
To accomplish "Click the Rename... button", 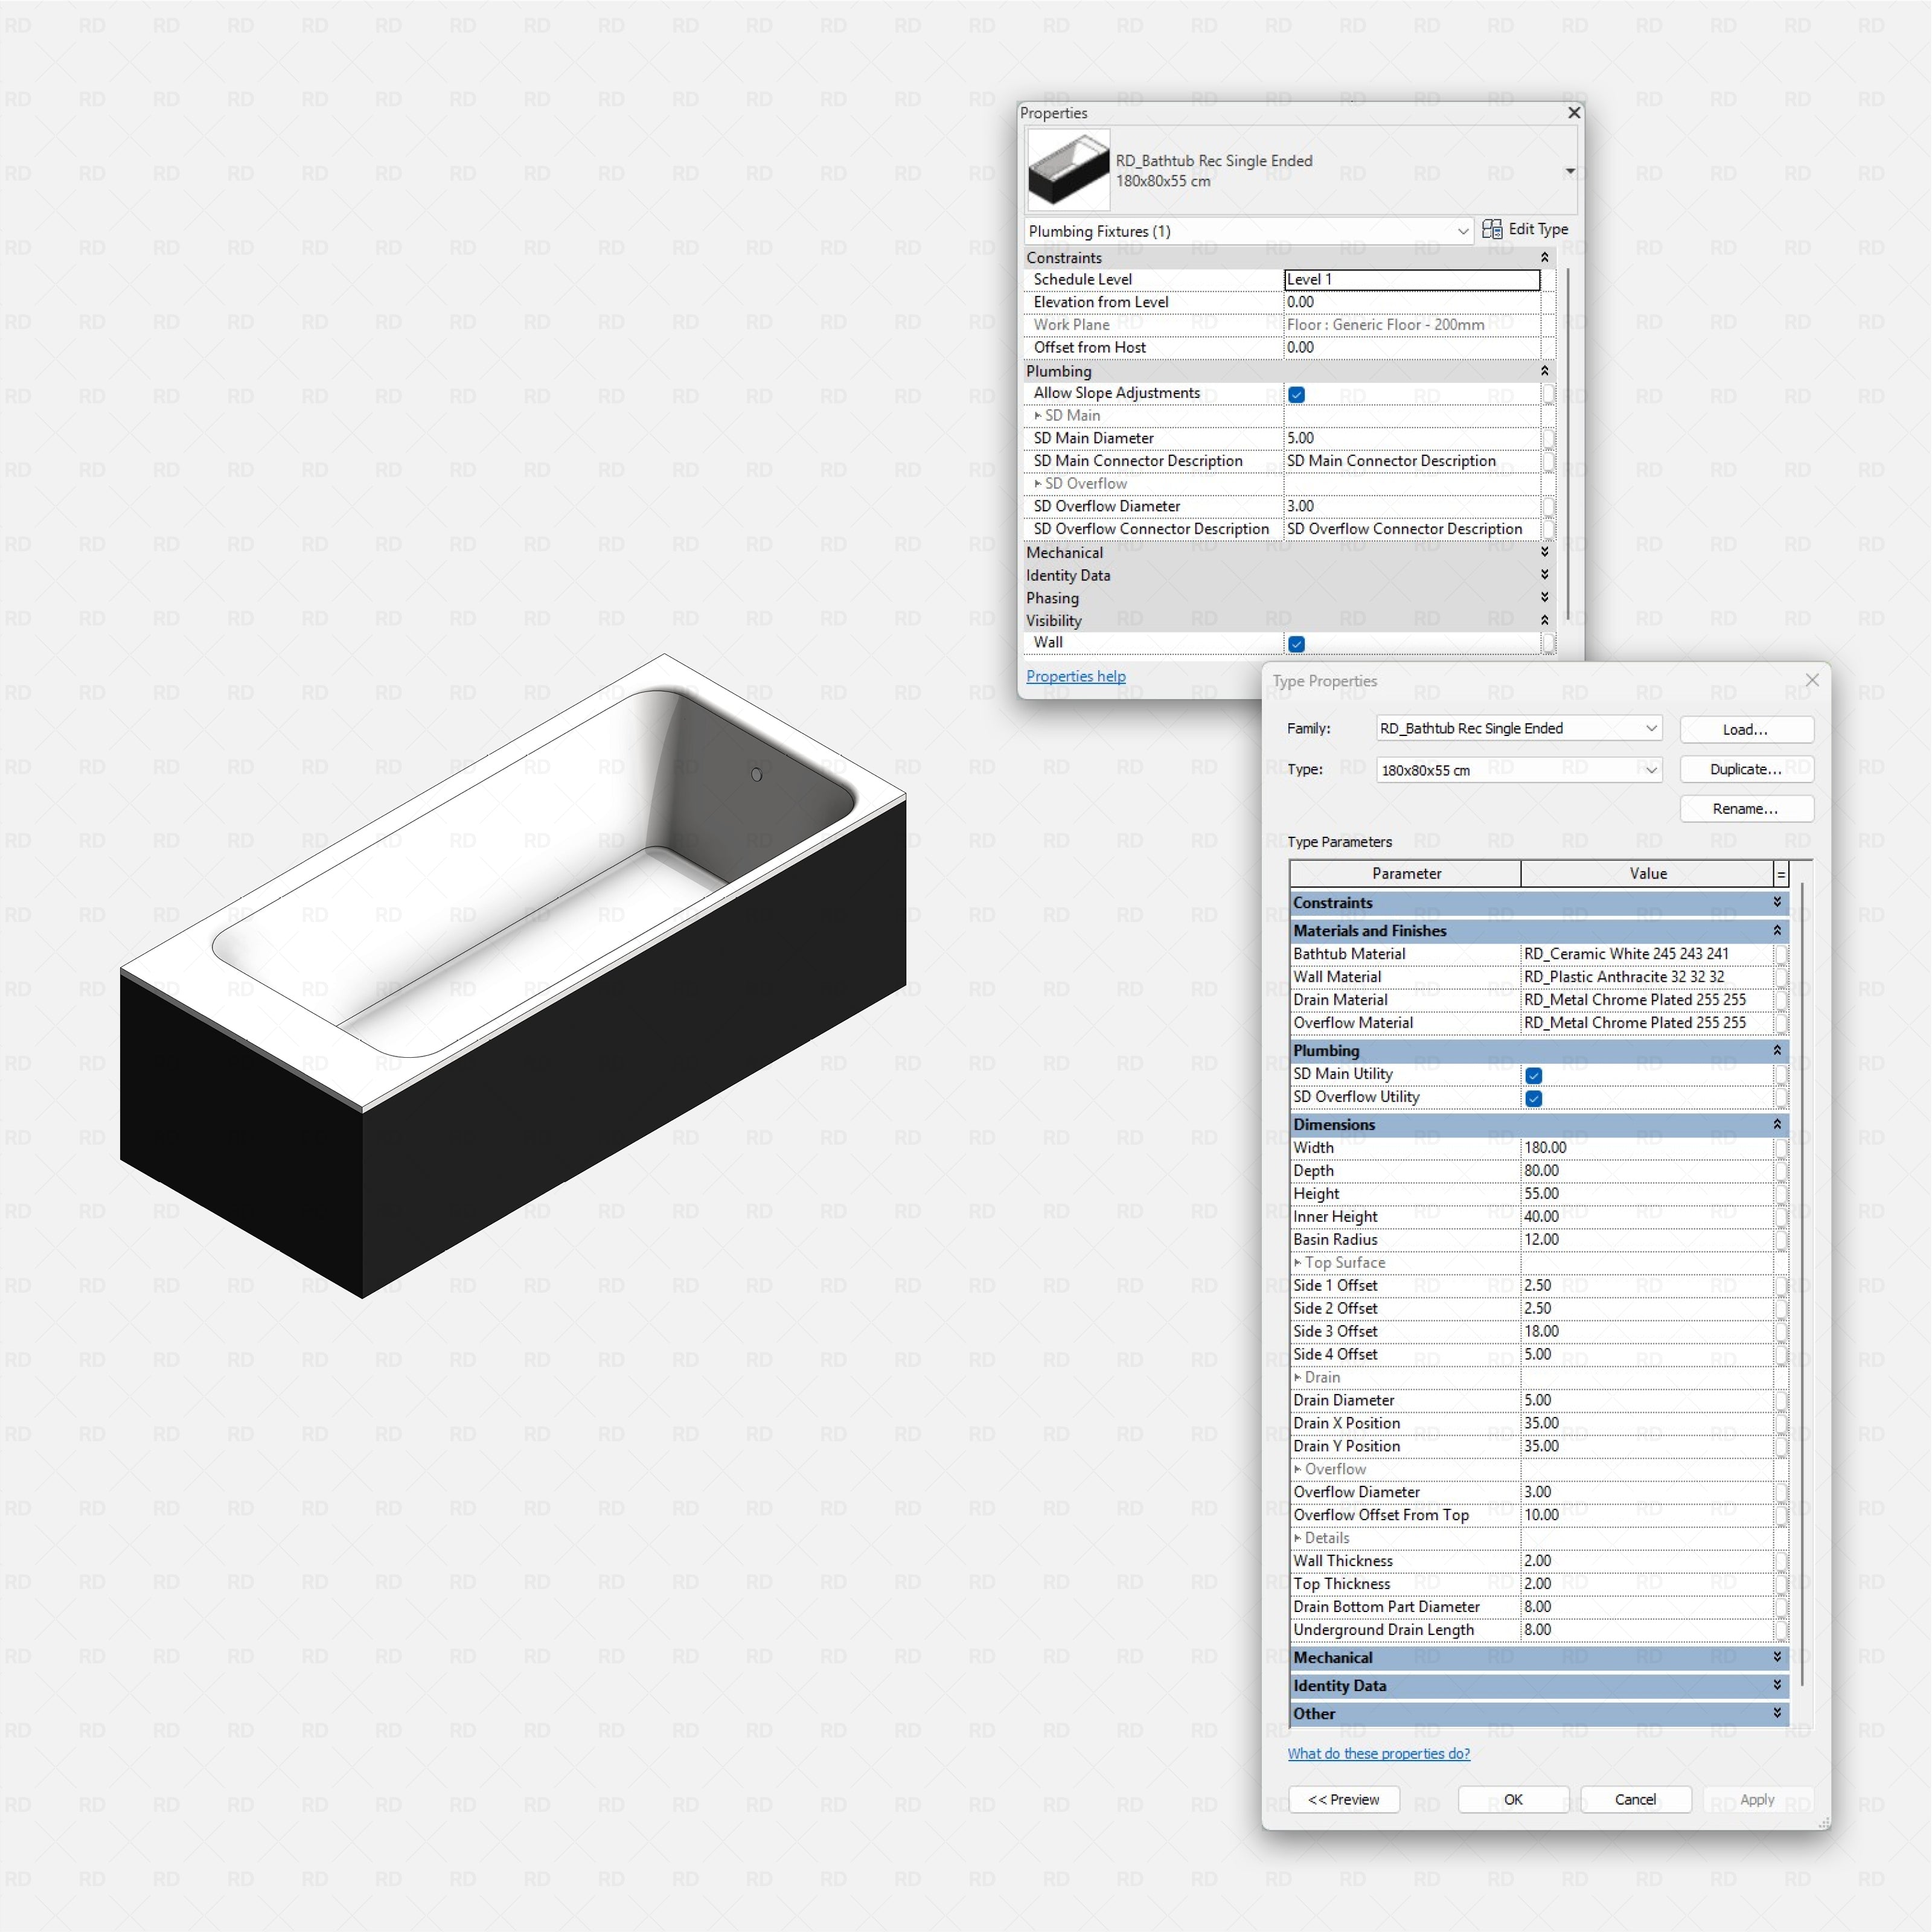I will pos(1746,808).
